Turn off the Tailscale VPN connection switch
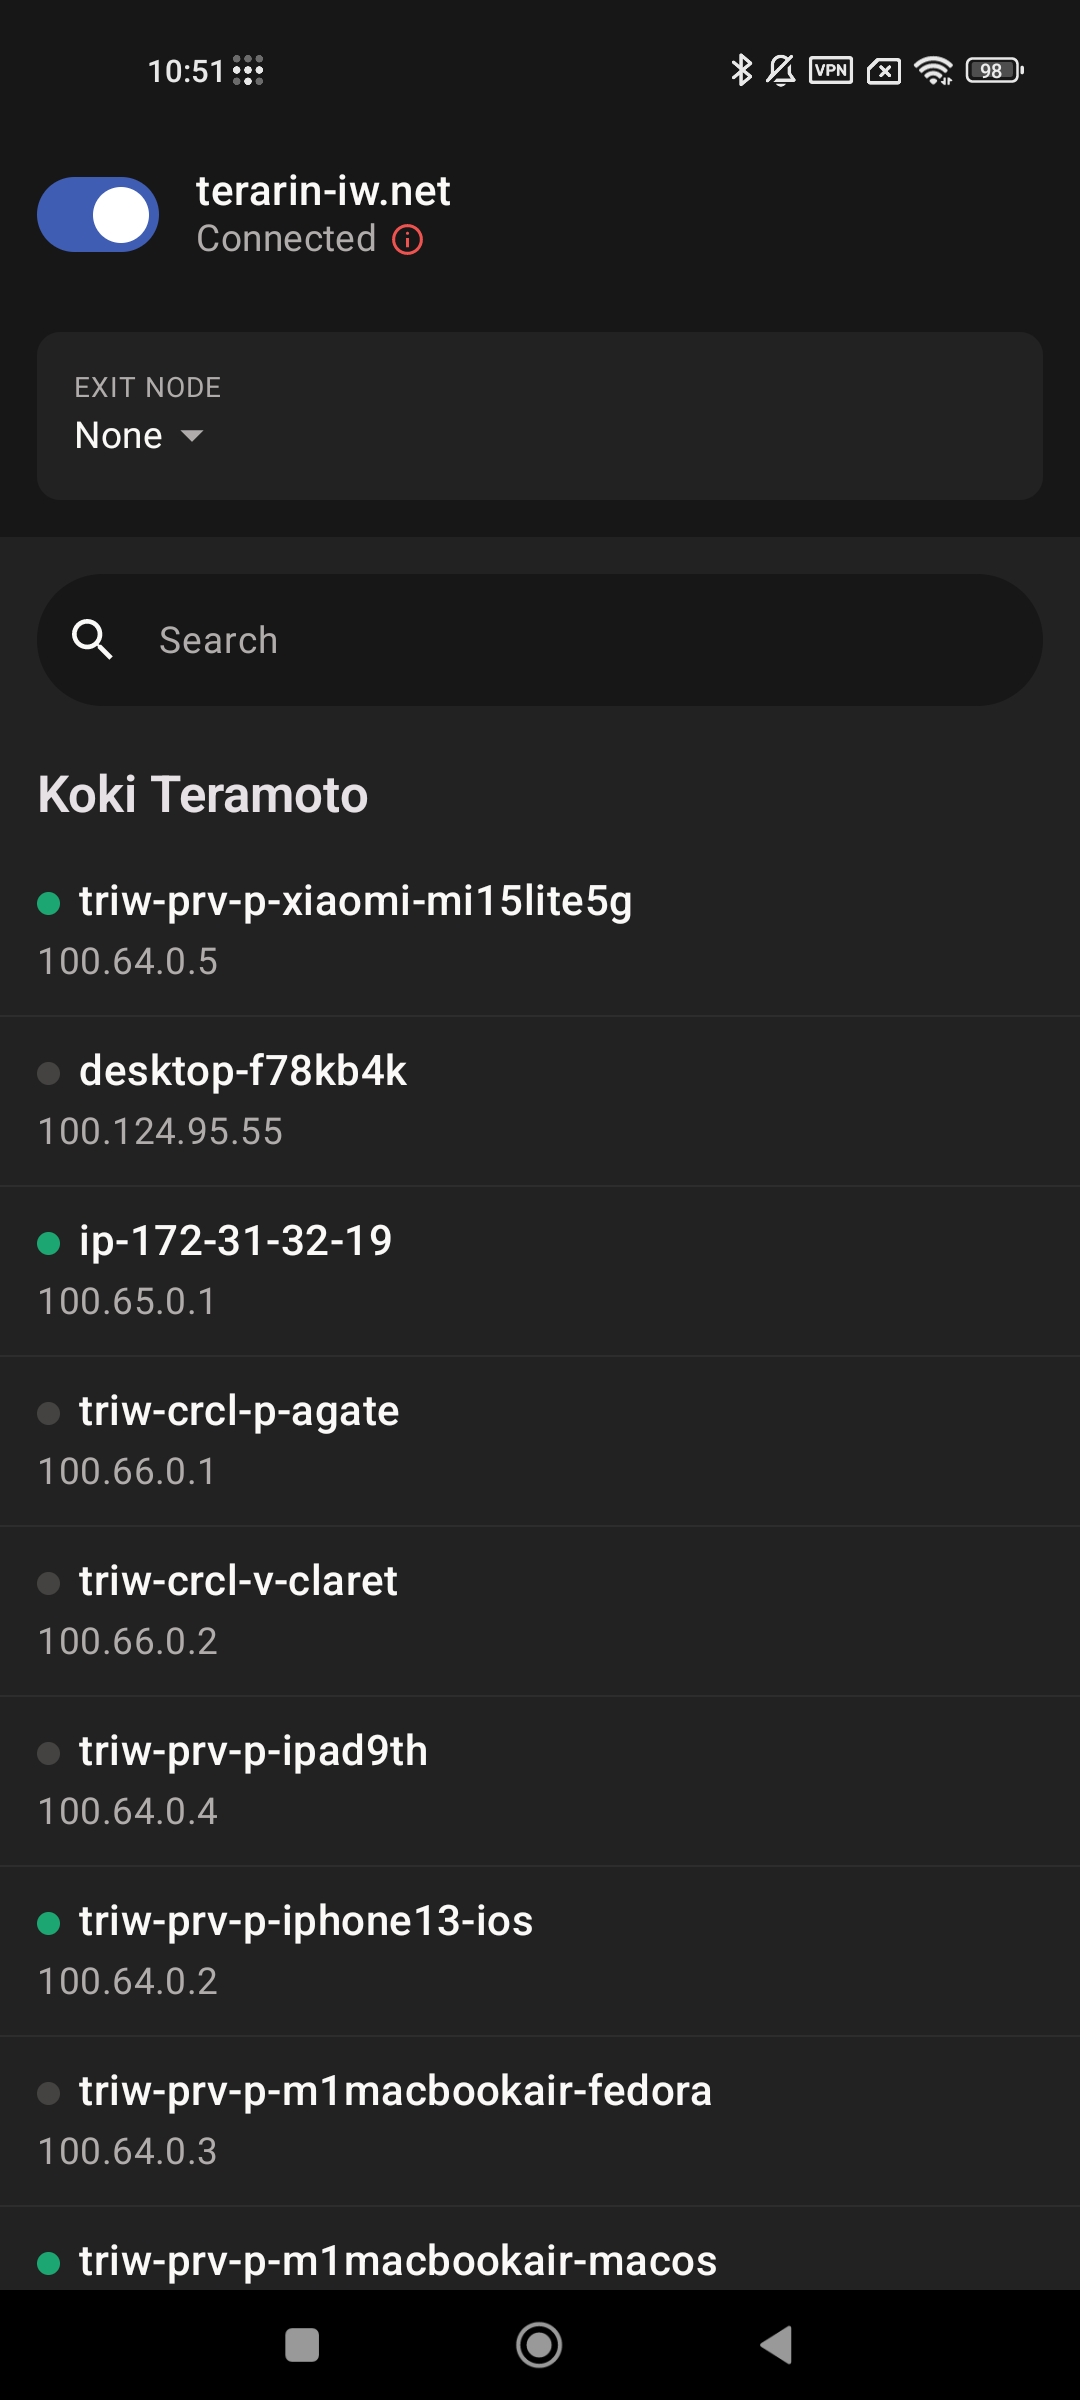1080x2400 pixels. pos(98,215)
